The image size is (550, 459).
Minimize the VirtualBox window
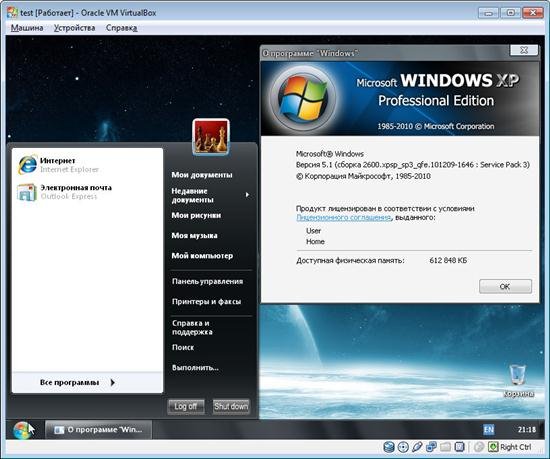point(488,13)
